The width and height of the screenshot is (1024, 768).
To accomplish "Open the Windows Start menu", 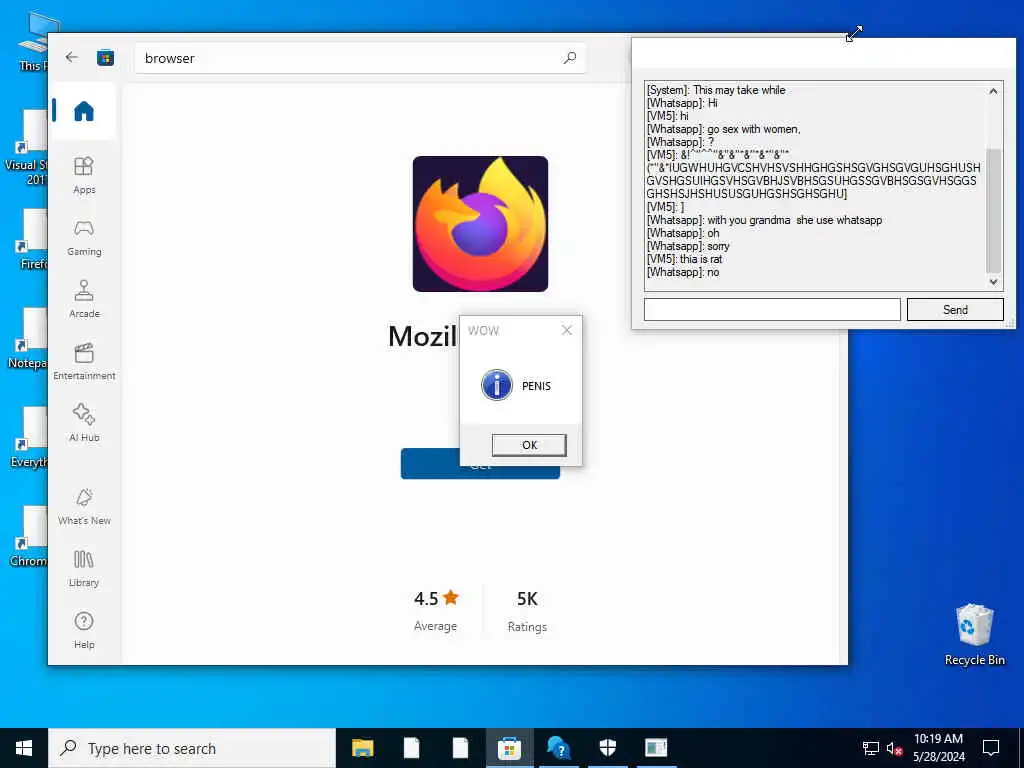I will [x=24, y=748].
